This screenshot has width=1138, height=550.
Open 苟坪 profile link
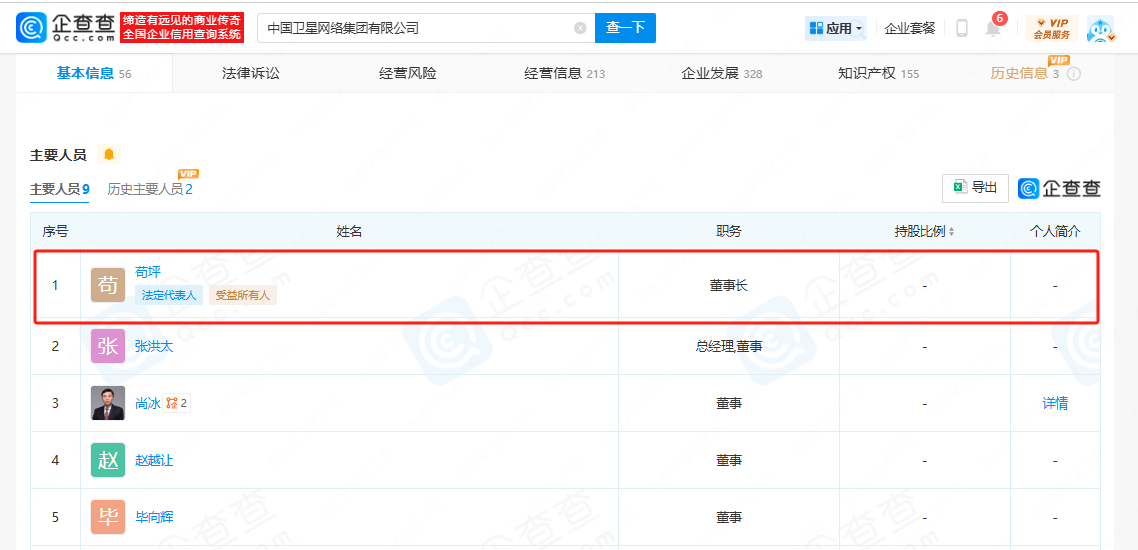pyautogui.click(x=148, y=272)
